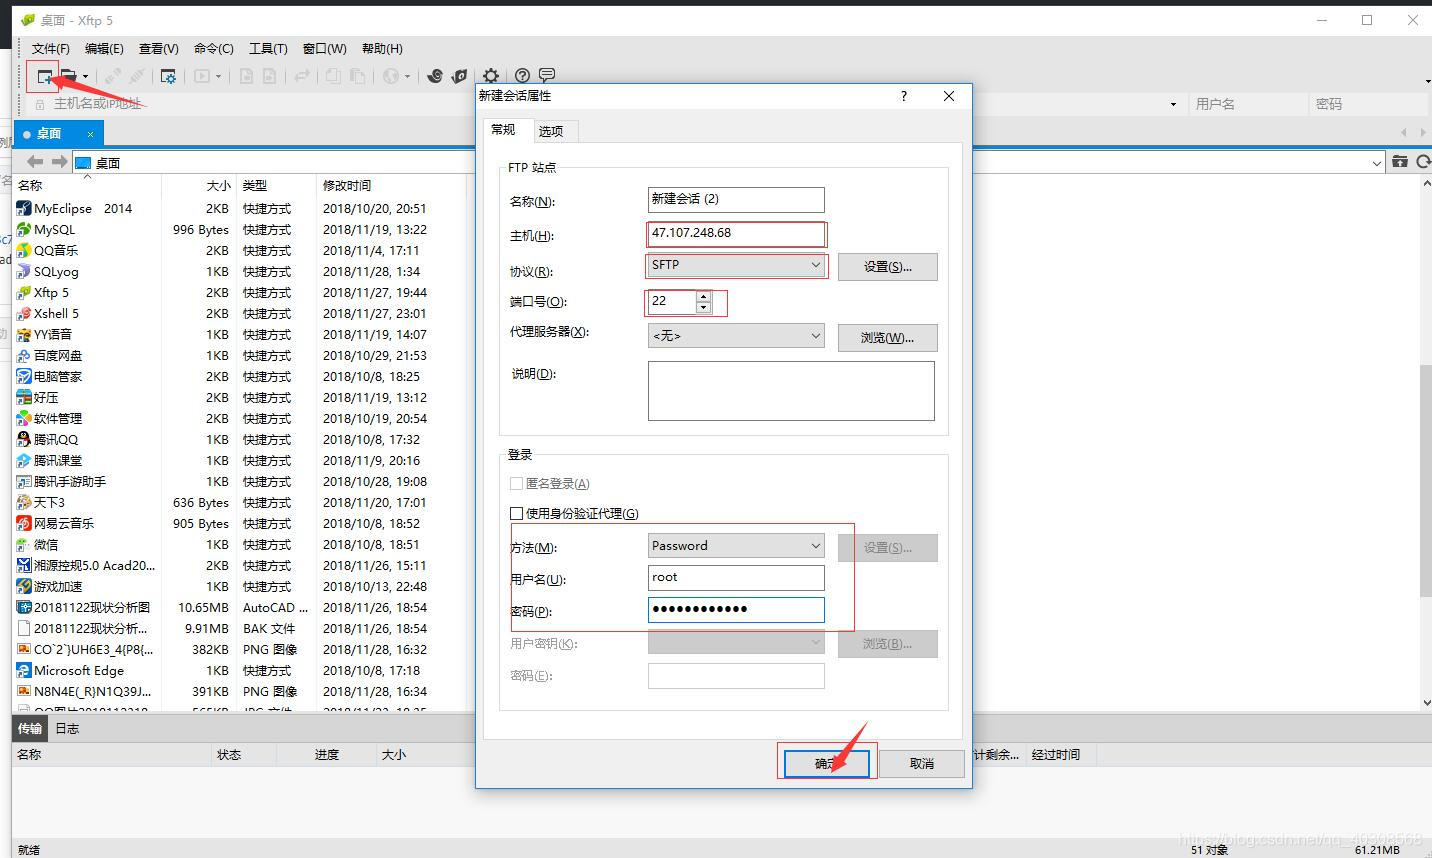Screen dimensions: 1432x858
Task: Open the 方法 Password dropdown
Action: 736,546
